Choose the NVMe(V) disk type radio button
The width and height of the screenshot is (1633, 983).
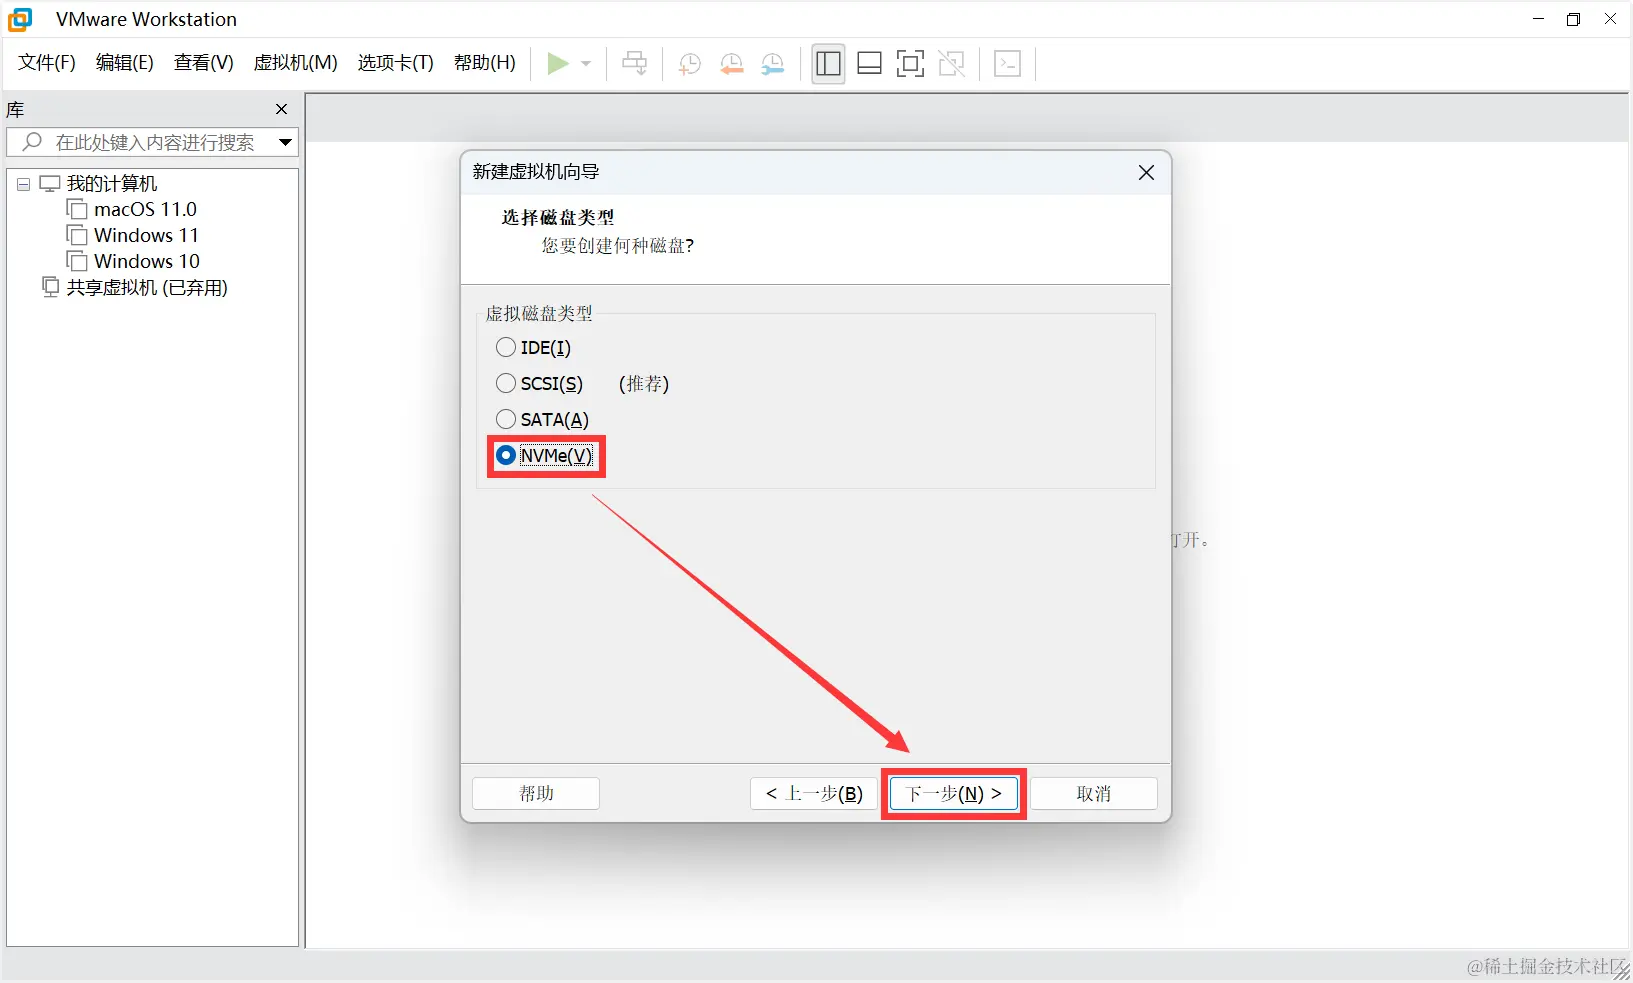click(x=506, y=456)
